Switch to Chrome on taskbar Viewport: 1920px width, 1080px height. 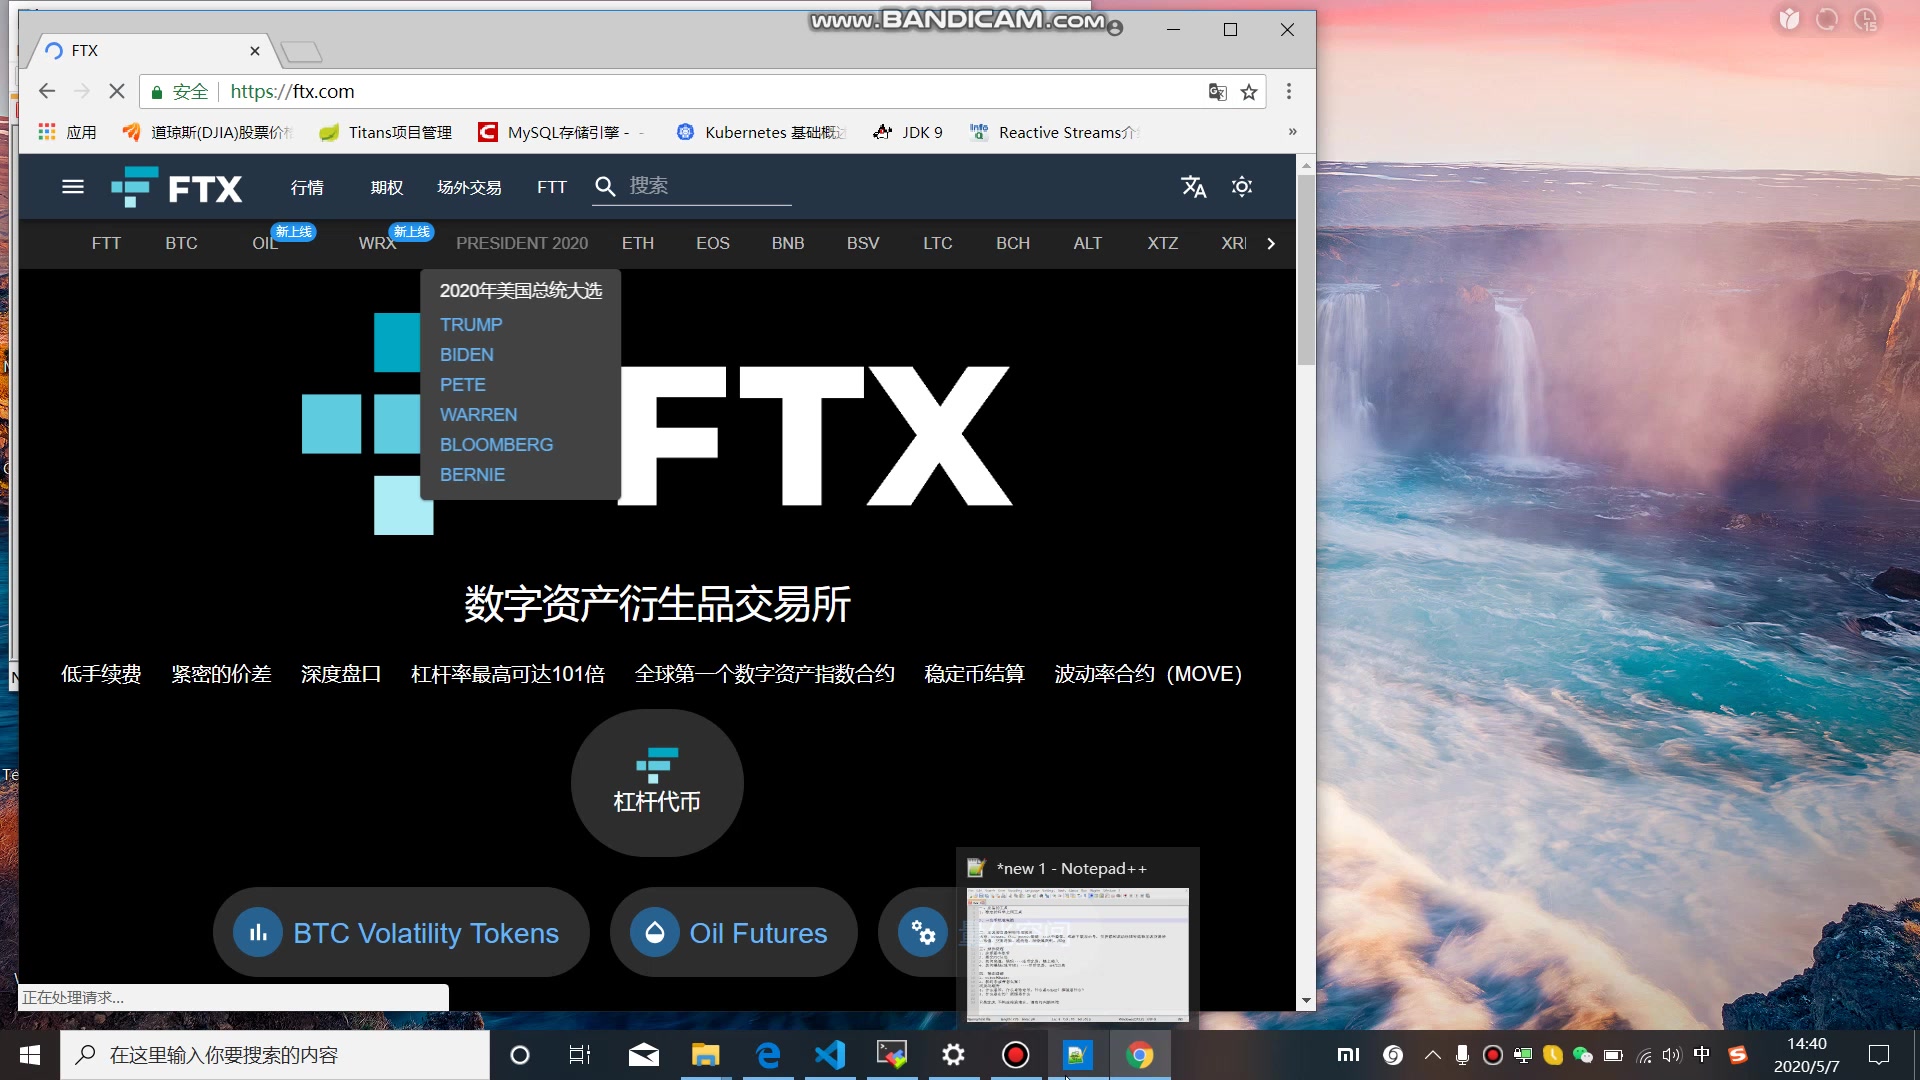1140,1055
